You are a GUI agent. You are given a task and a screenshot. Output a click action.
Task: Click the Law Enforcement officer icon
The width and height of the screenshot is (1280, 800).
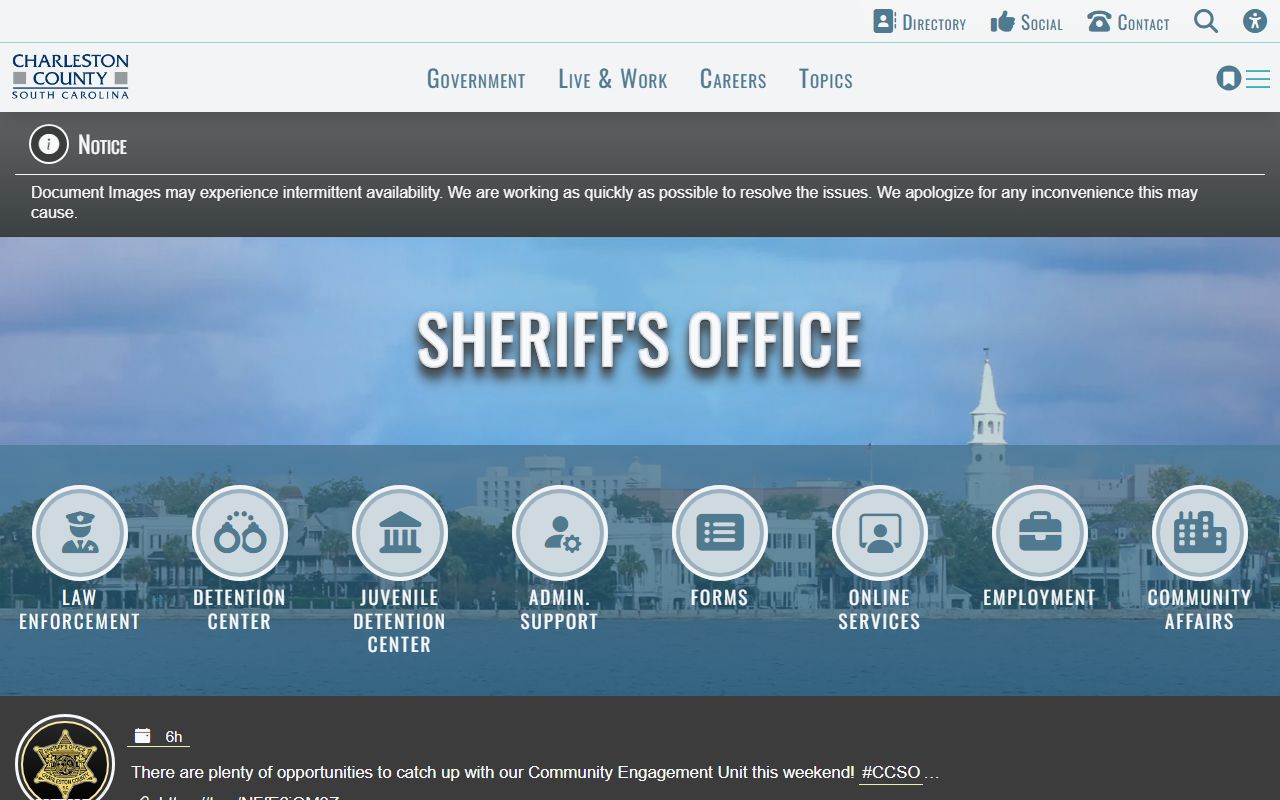[80, 533]
